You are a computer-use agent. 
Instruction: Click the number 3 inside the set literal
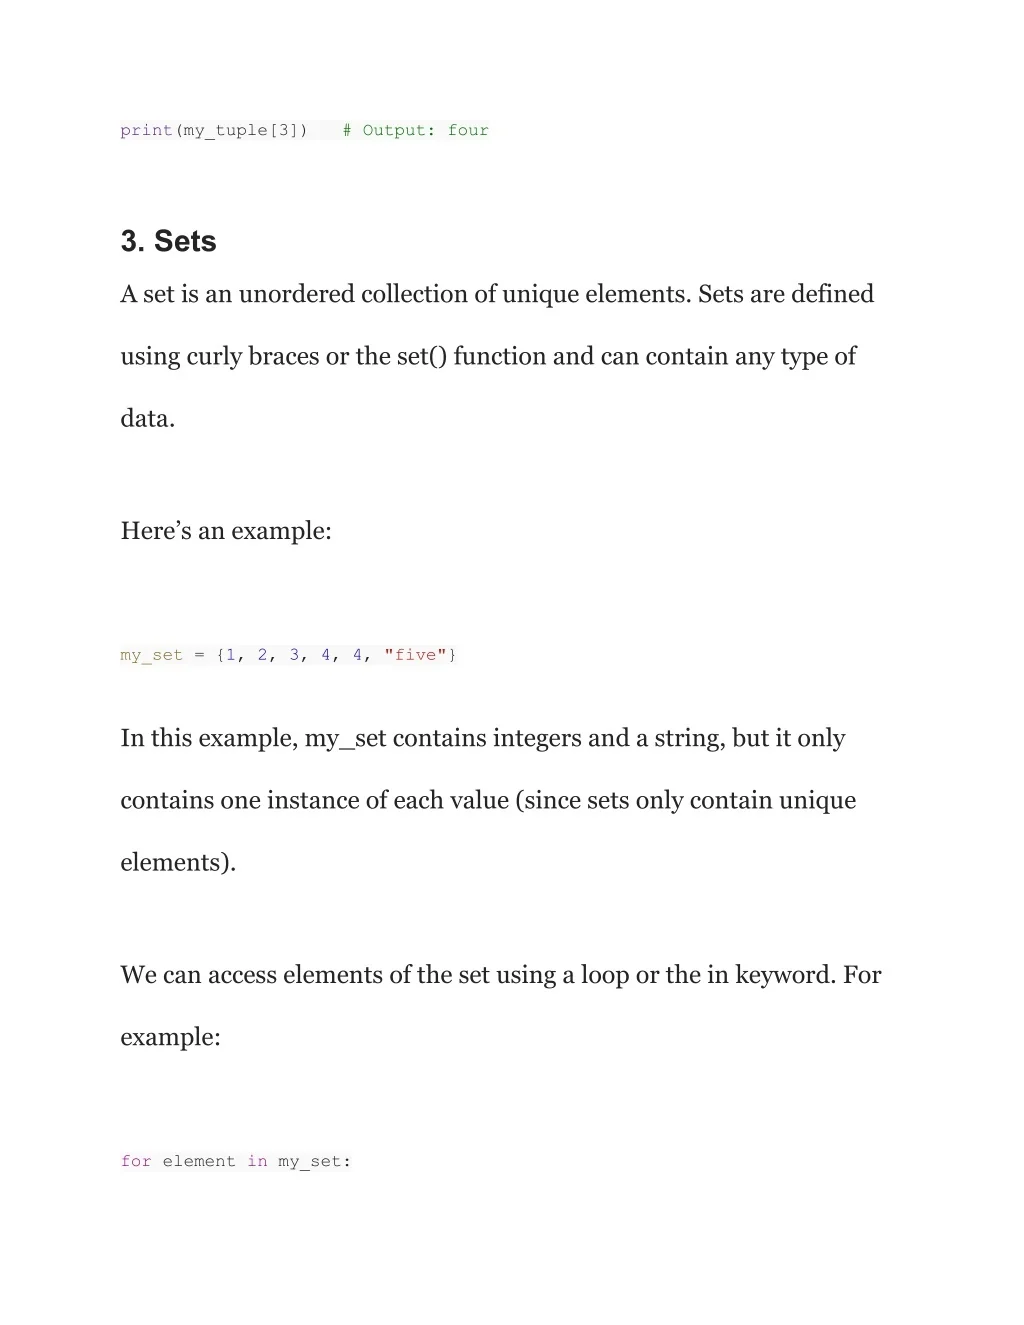(x=294, y=655)
